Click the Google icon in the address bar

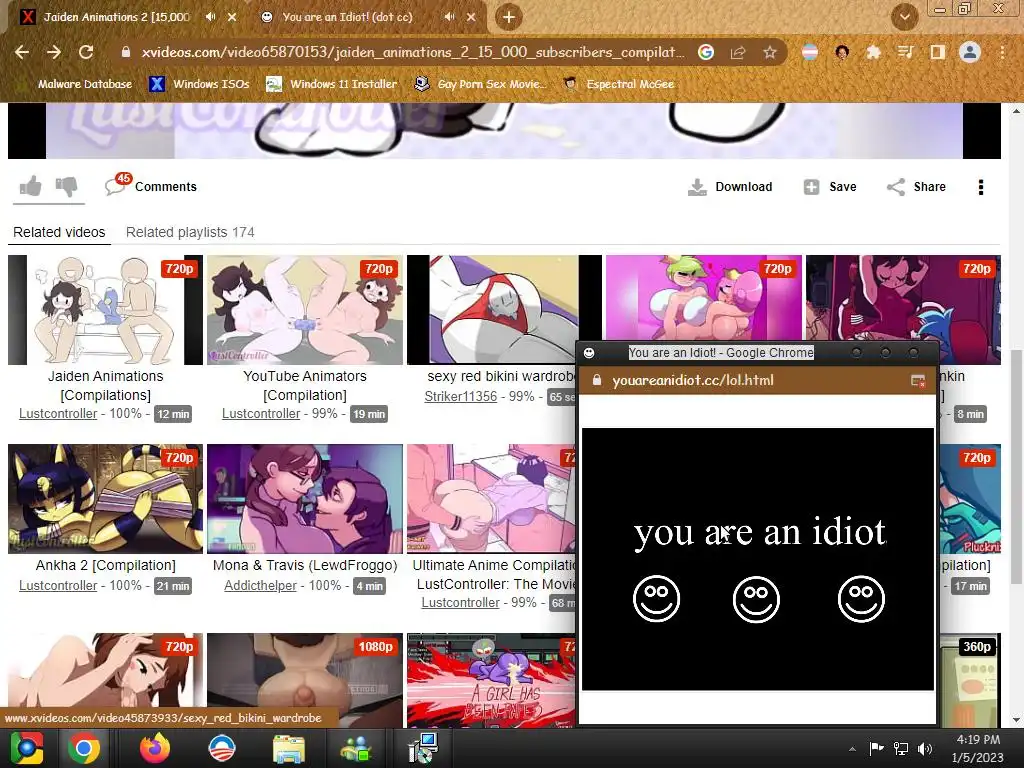pyautogui.click(x=706, y=52)
